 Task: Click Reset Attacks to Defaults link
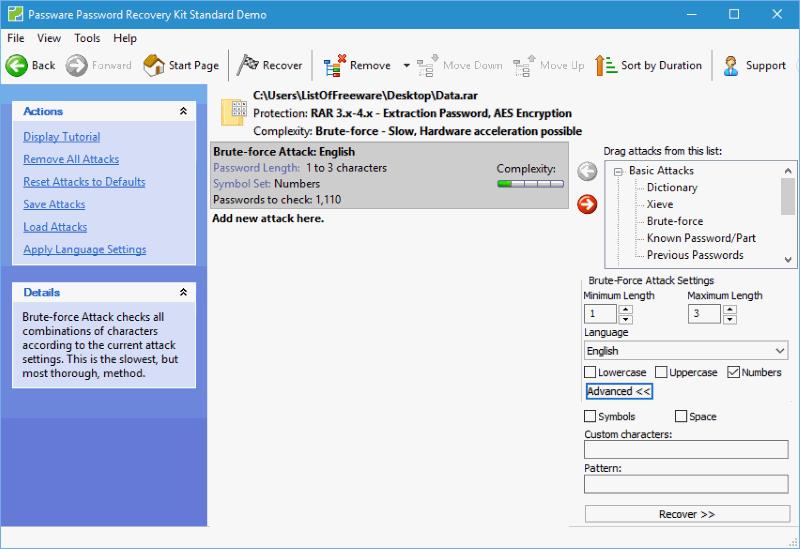pos(84,182)
